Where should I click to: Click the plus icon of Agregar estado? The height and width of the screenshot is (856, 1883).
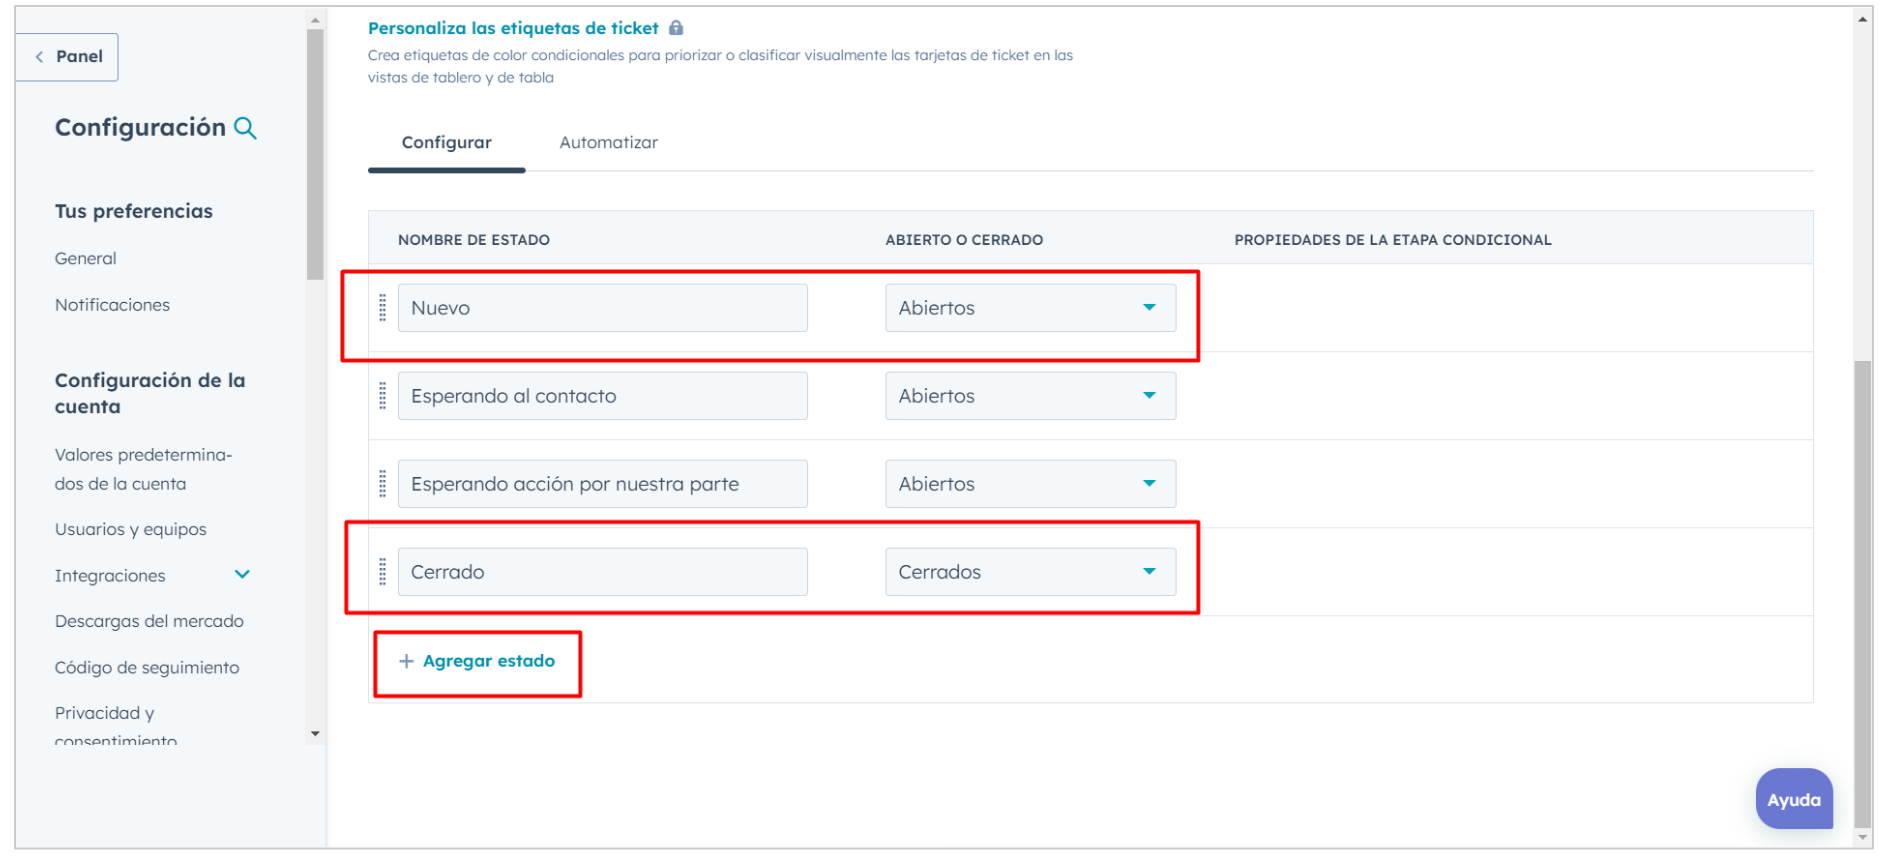tap(406, 661)
